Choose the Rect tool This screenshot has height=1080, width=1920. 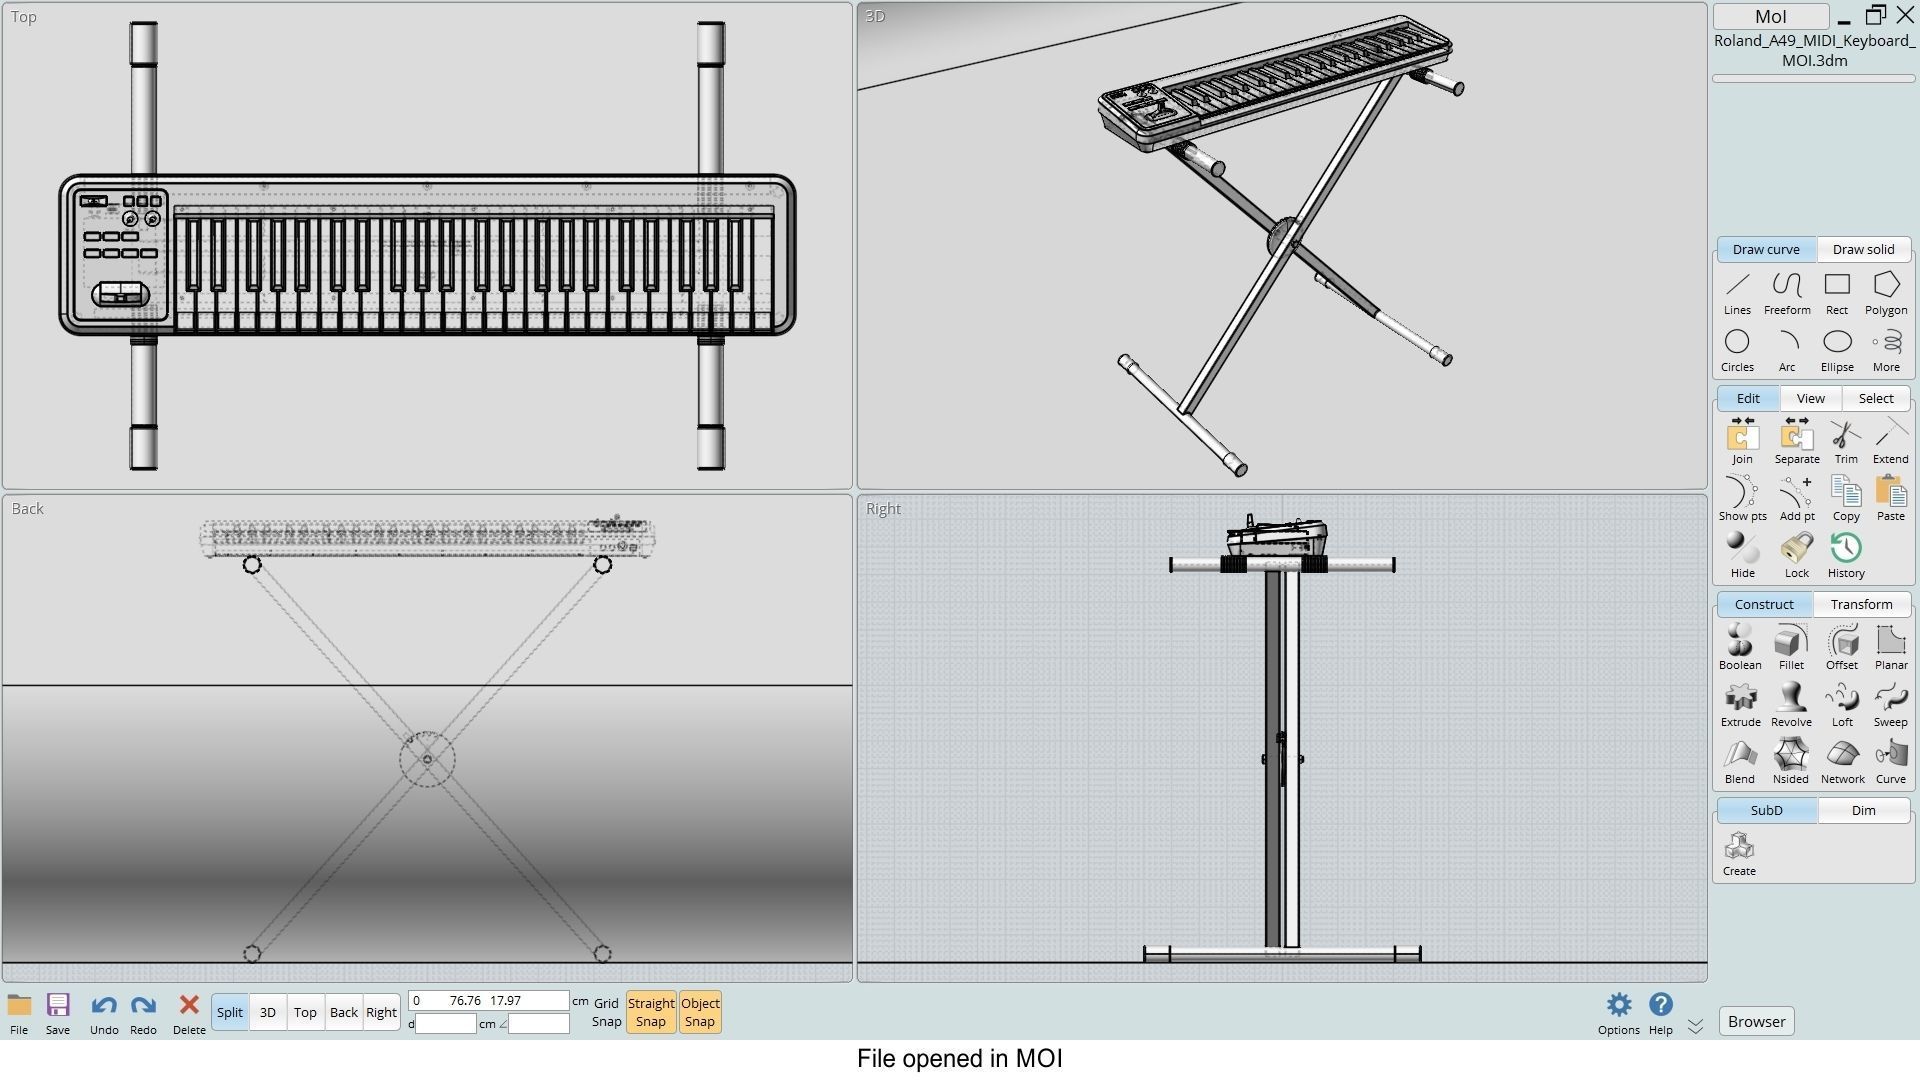[x=1837, y=294]
